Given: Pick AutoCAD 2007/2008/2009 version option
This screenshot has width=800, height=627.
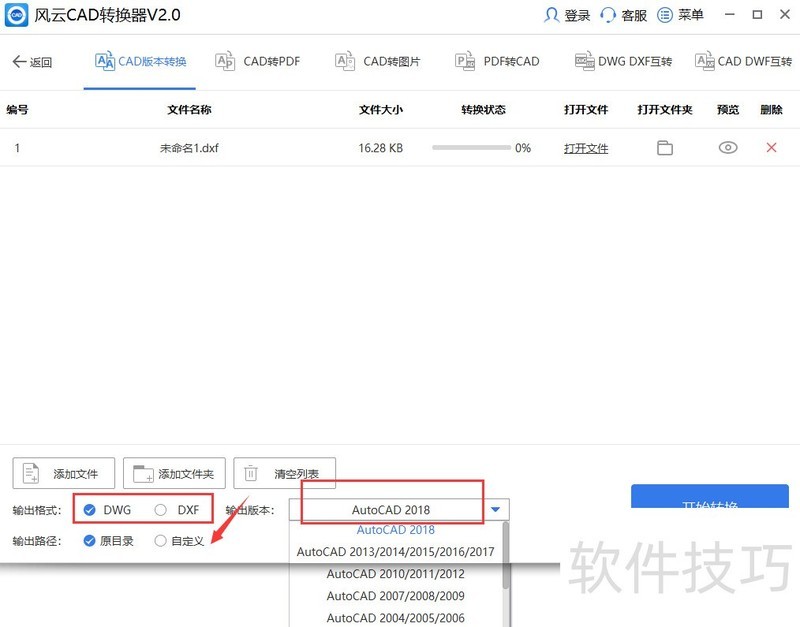Looking at the screenshot, I should pos(395,596).
